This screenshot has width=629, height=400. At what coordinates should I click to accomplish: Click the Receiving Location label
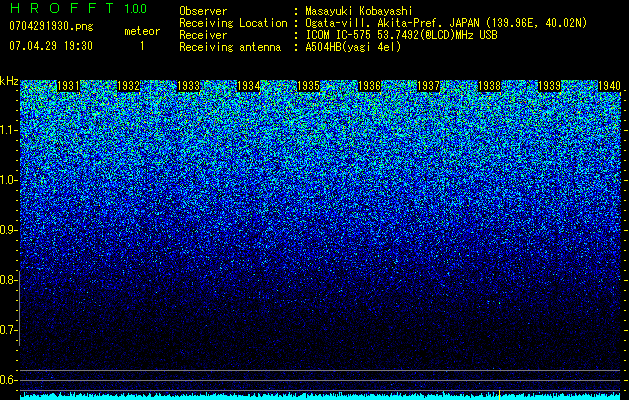(x=233, y=23)
